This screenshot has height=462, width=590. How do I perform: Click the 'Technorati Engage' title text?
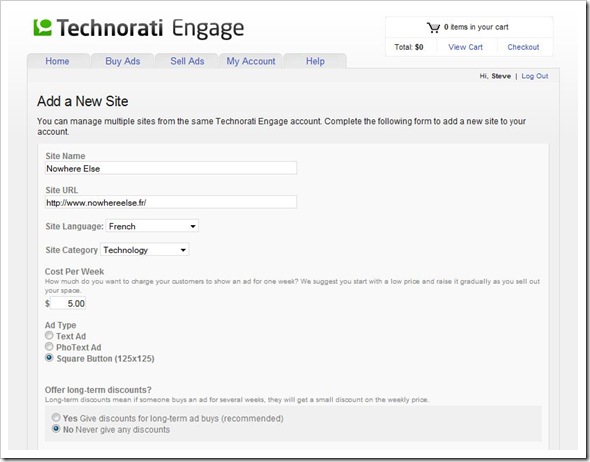click(151, 28)
